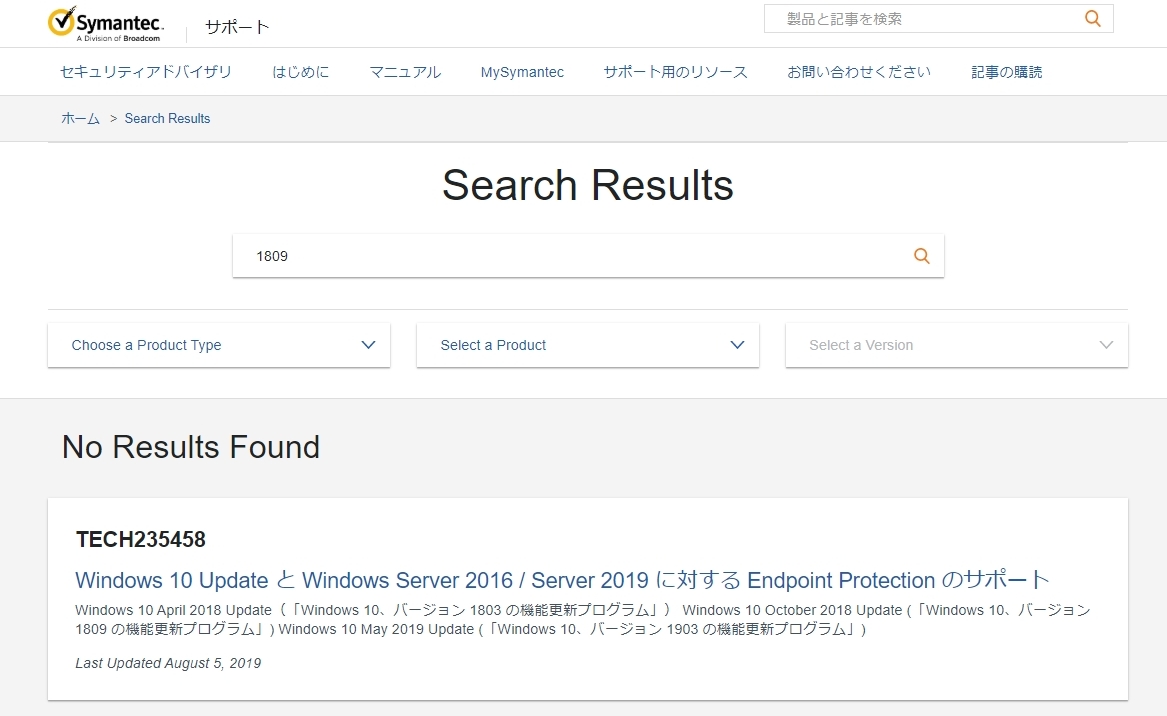The height and width of the screenshot is (716, 1167).
Task: Open the マニュアル menu item
Action: (x=405, y=72)
